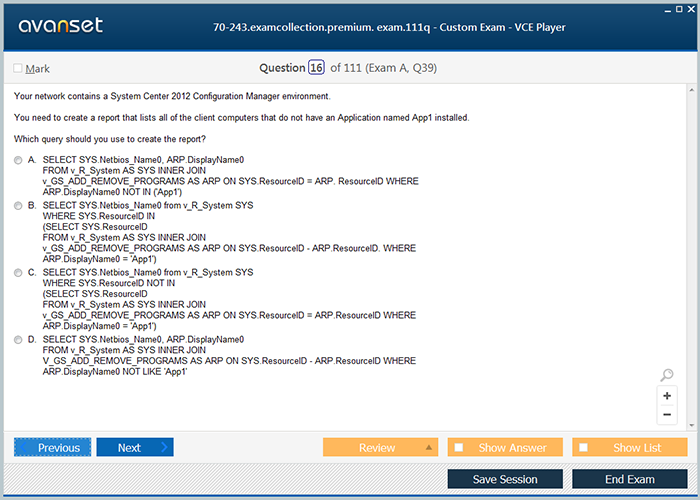
Task: Close the VCE Player window
Action: click(691, 9)
